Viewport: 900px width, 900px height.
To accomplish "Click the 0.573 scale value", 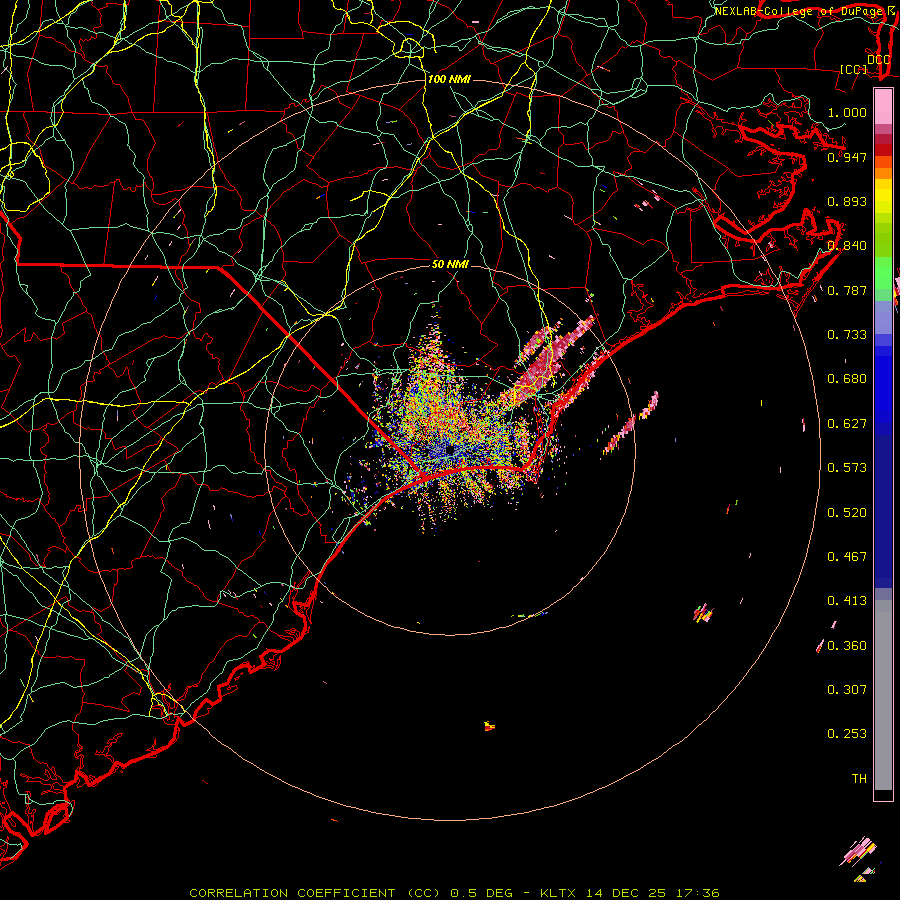I will click(x=847, y=468).
